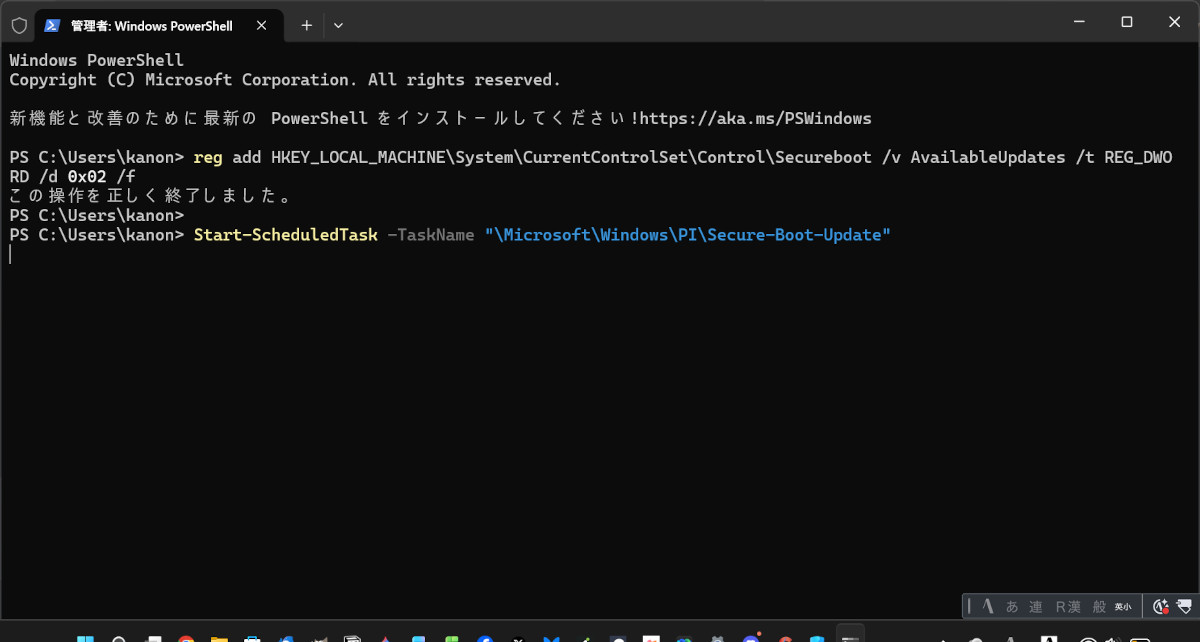Open a new tab with plus button
The image size is (1200, 642).
[x=307, y=25]
